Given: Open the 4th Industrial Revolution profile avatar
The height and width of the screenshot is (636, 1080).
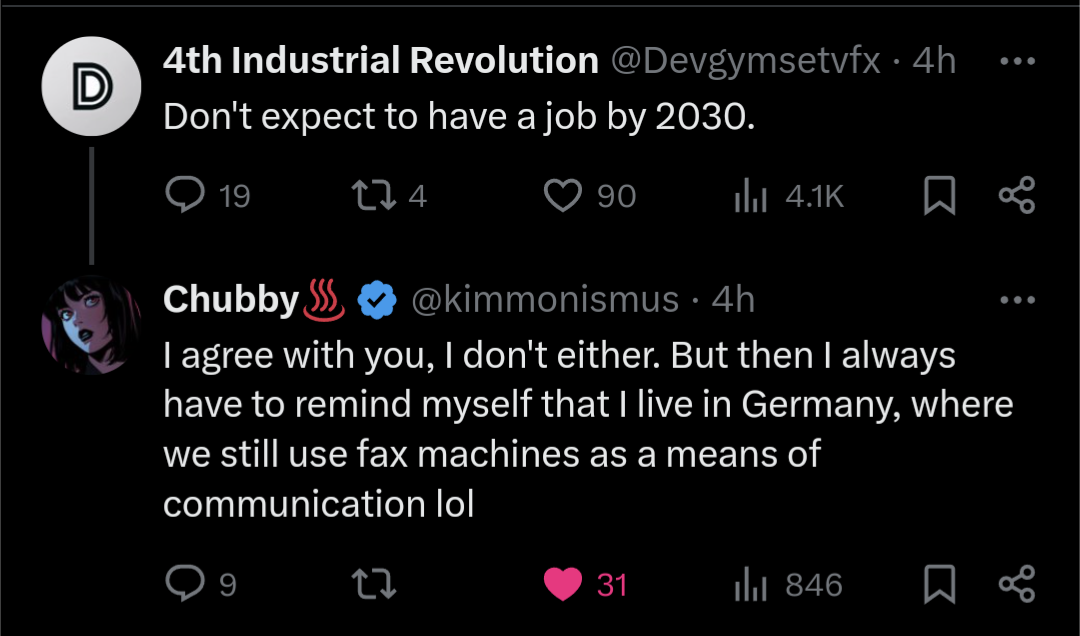Looking at the screenshot, I should coord(91,87).
